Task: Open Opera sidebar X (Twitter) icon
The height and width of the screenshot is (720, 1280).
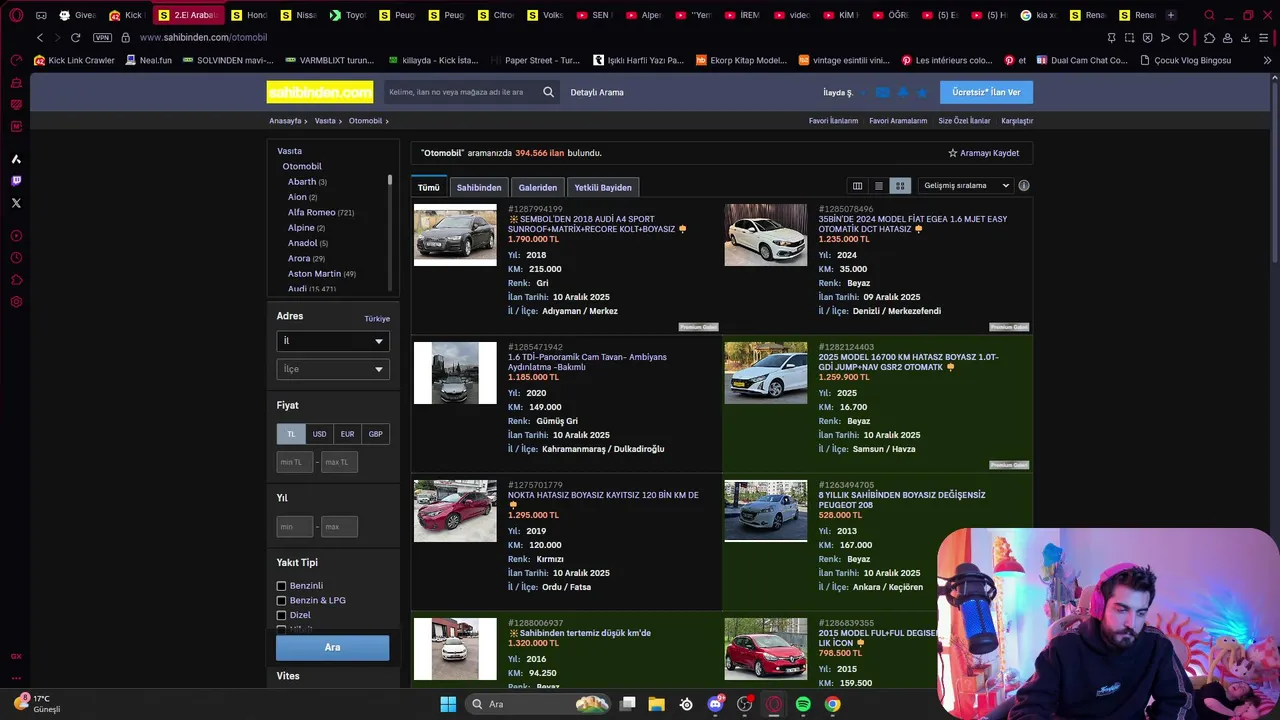Action: (x=16, y=203)
